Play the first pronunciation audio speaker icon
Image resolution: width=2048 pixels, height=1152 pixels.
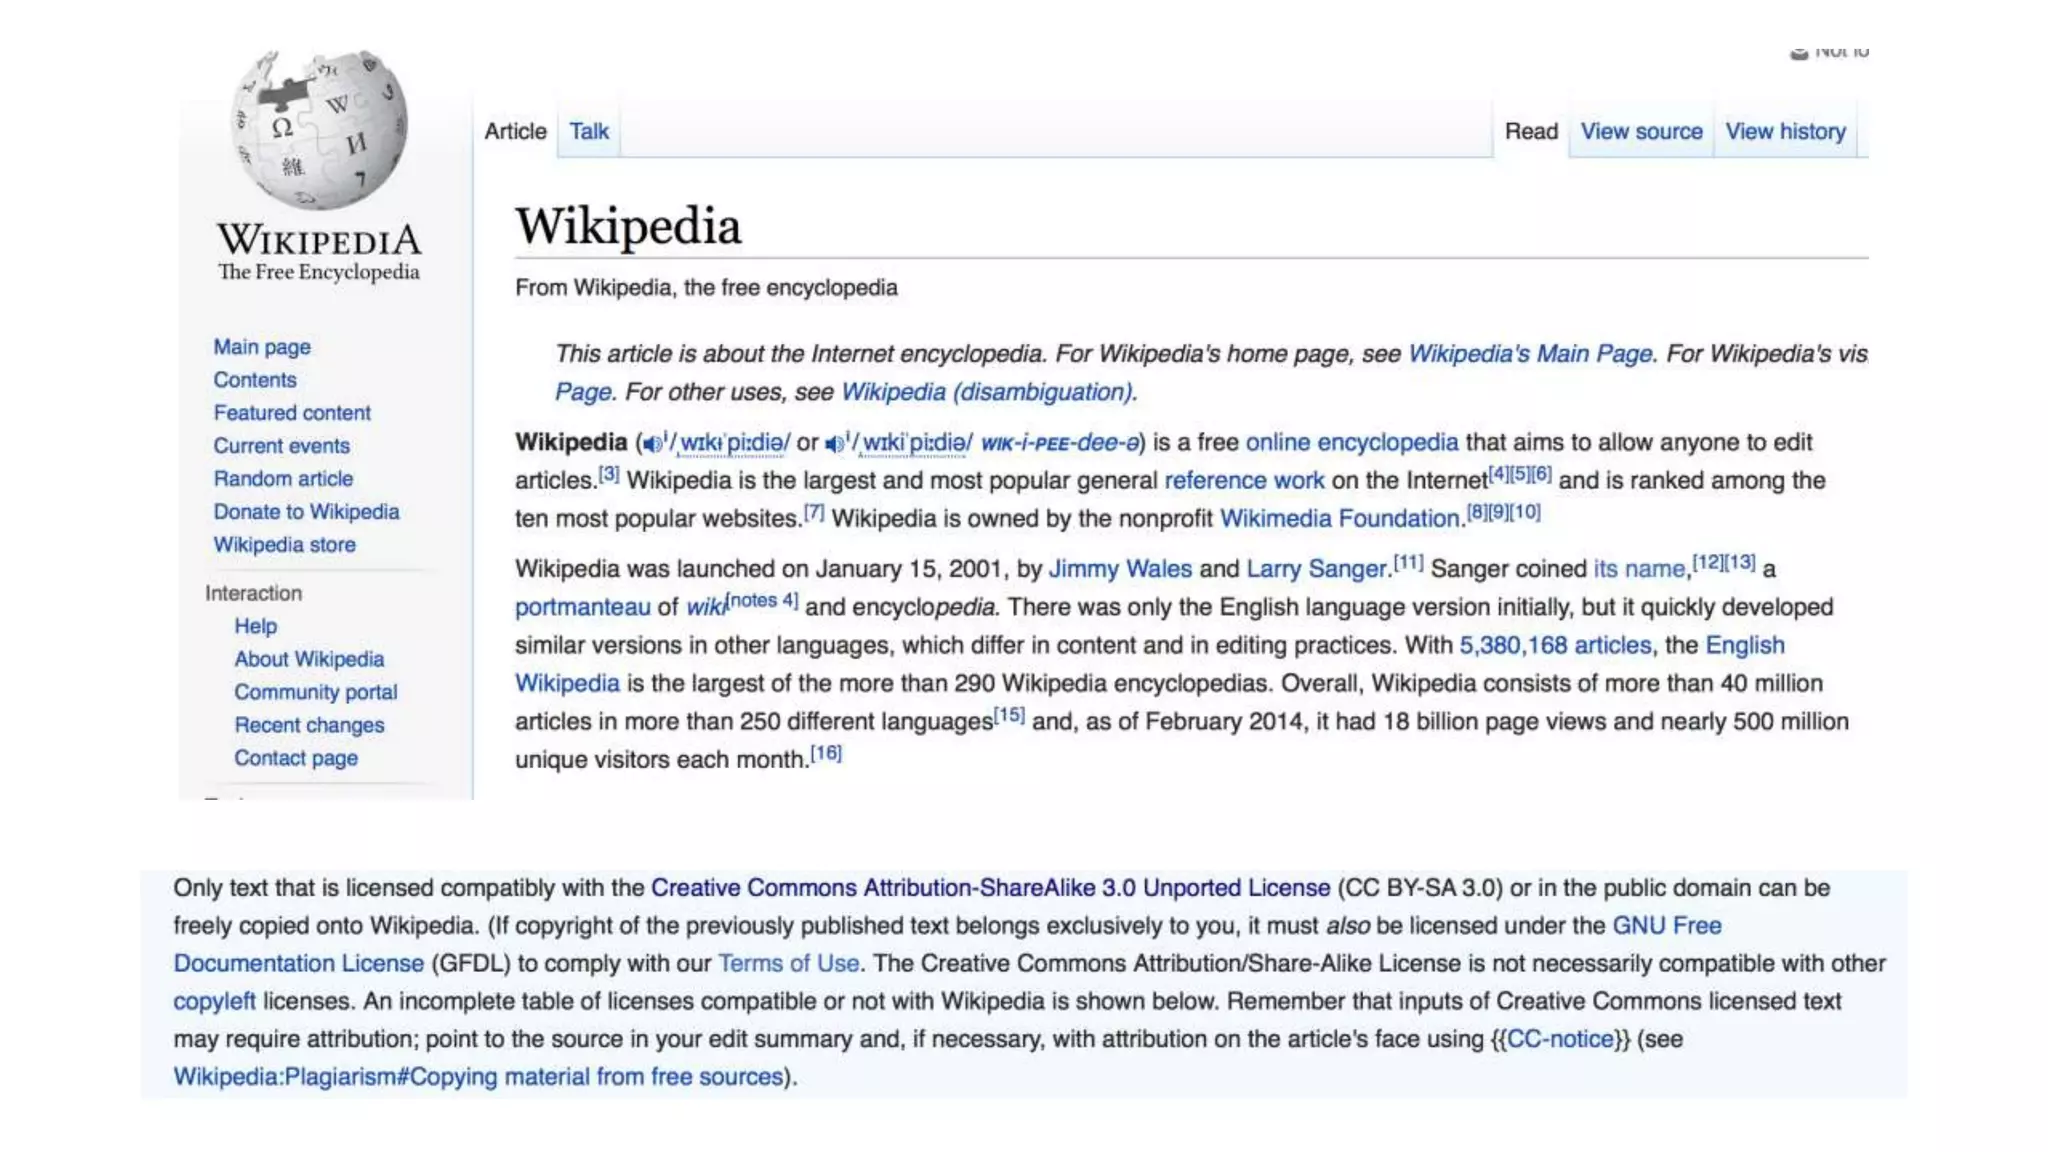coord(652,444)
